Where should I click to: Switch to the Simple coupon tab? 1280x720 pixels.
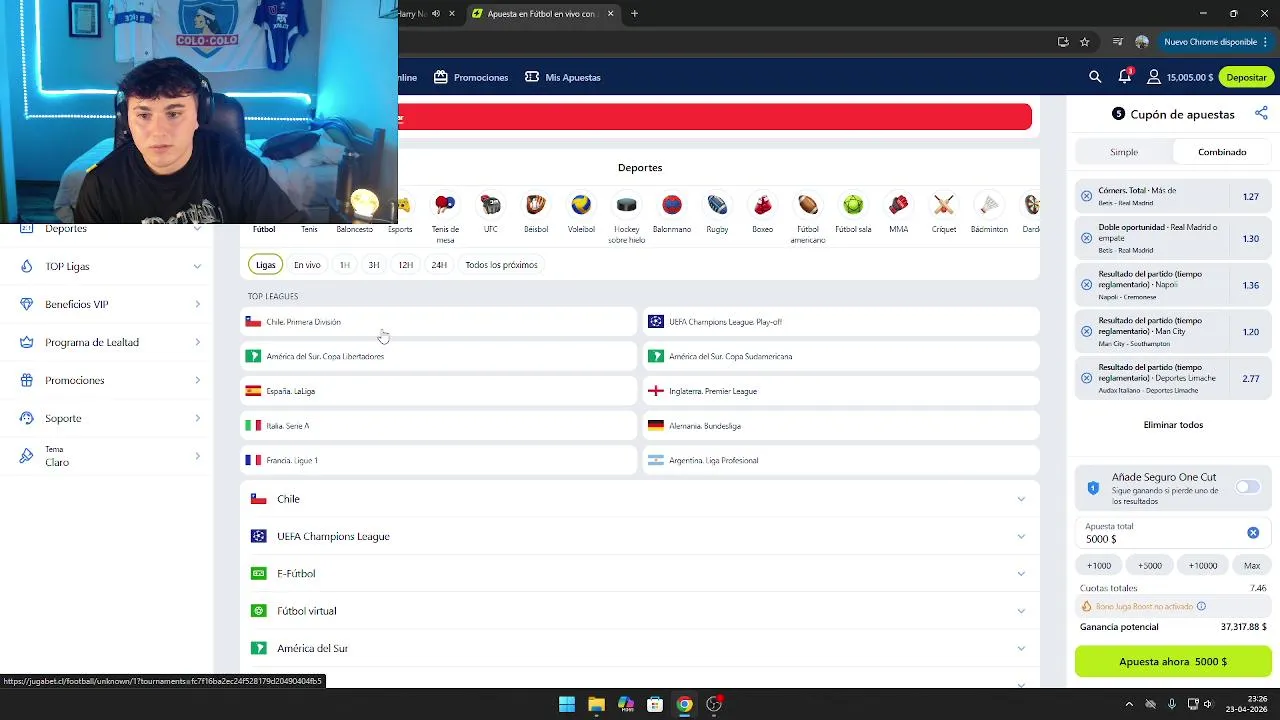point(1124,152)
